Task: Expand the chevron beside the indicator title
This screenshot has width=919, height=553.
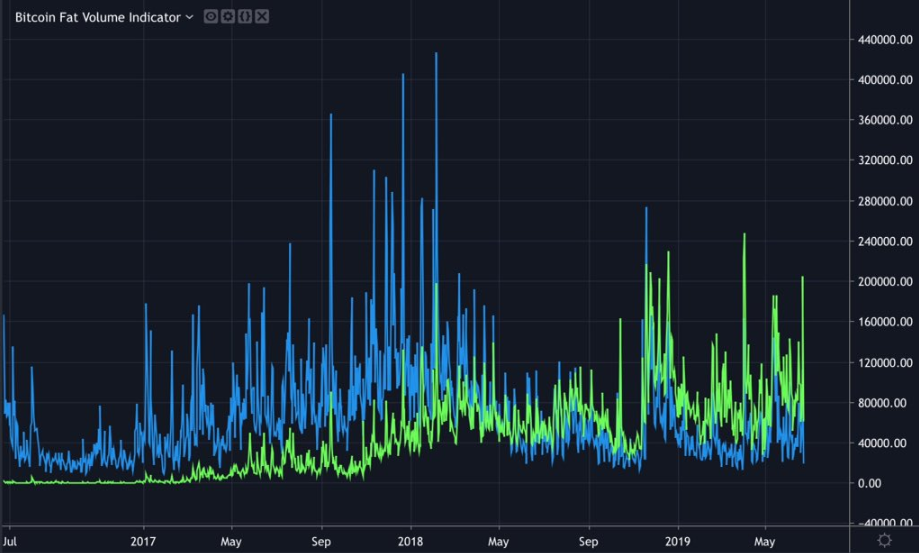Action: tap(190, 17)
